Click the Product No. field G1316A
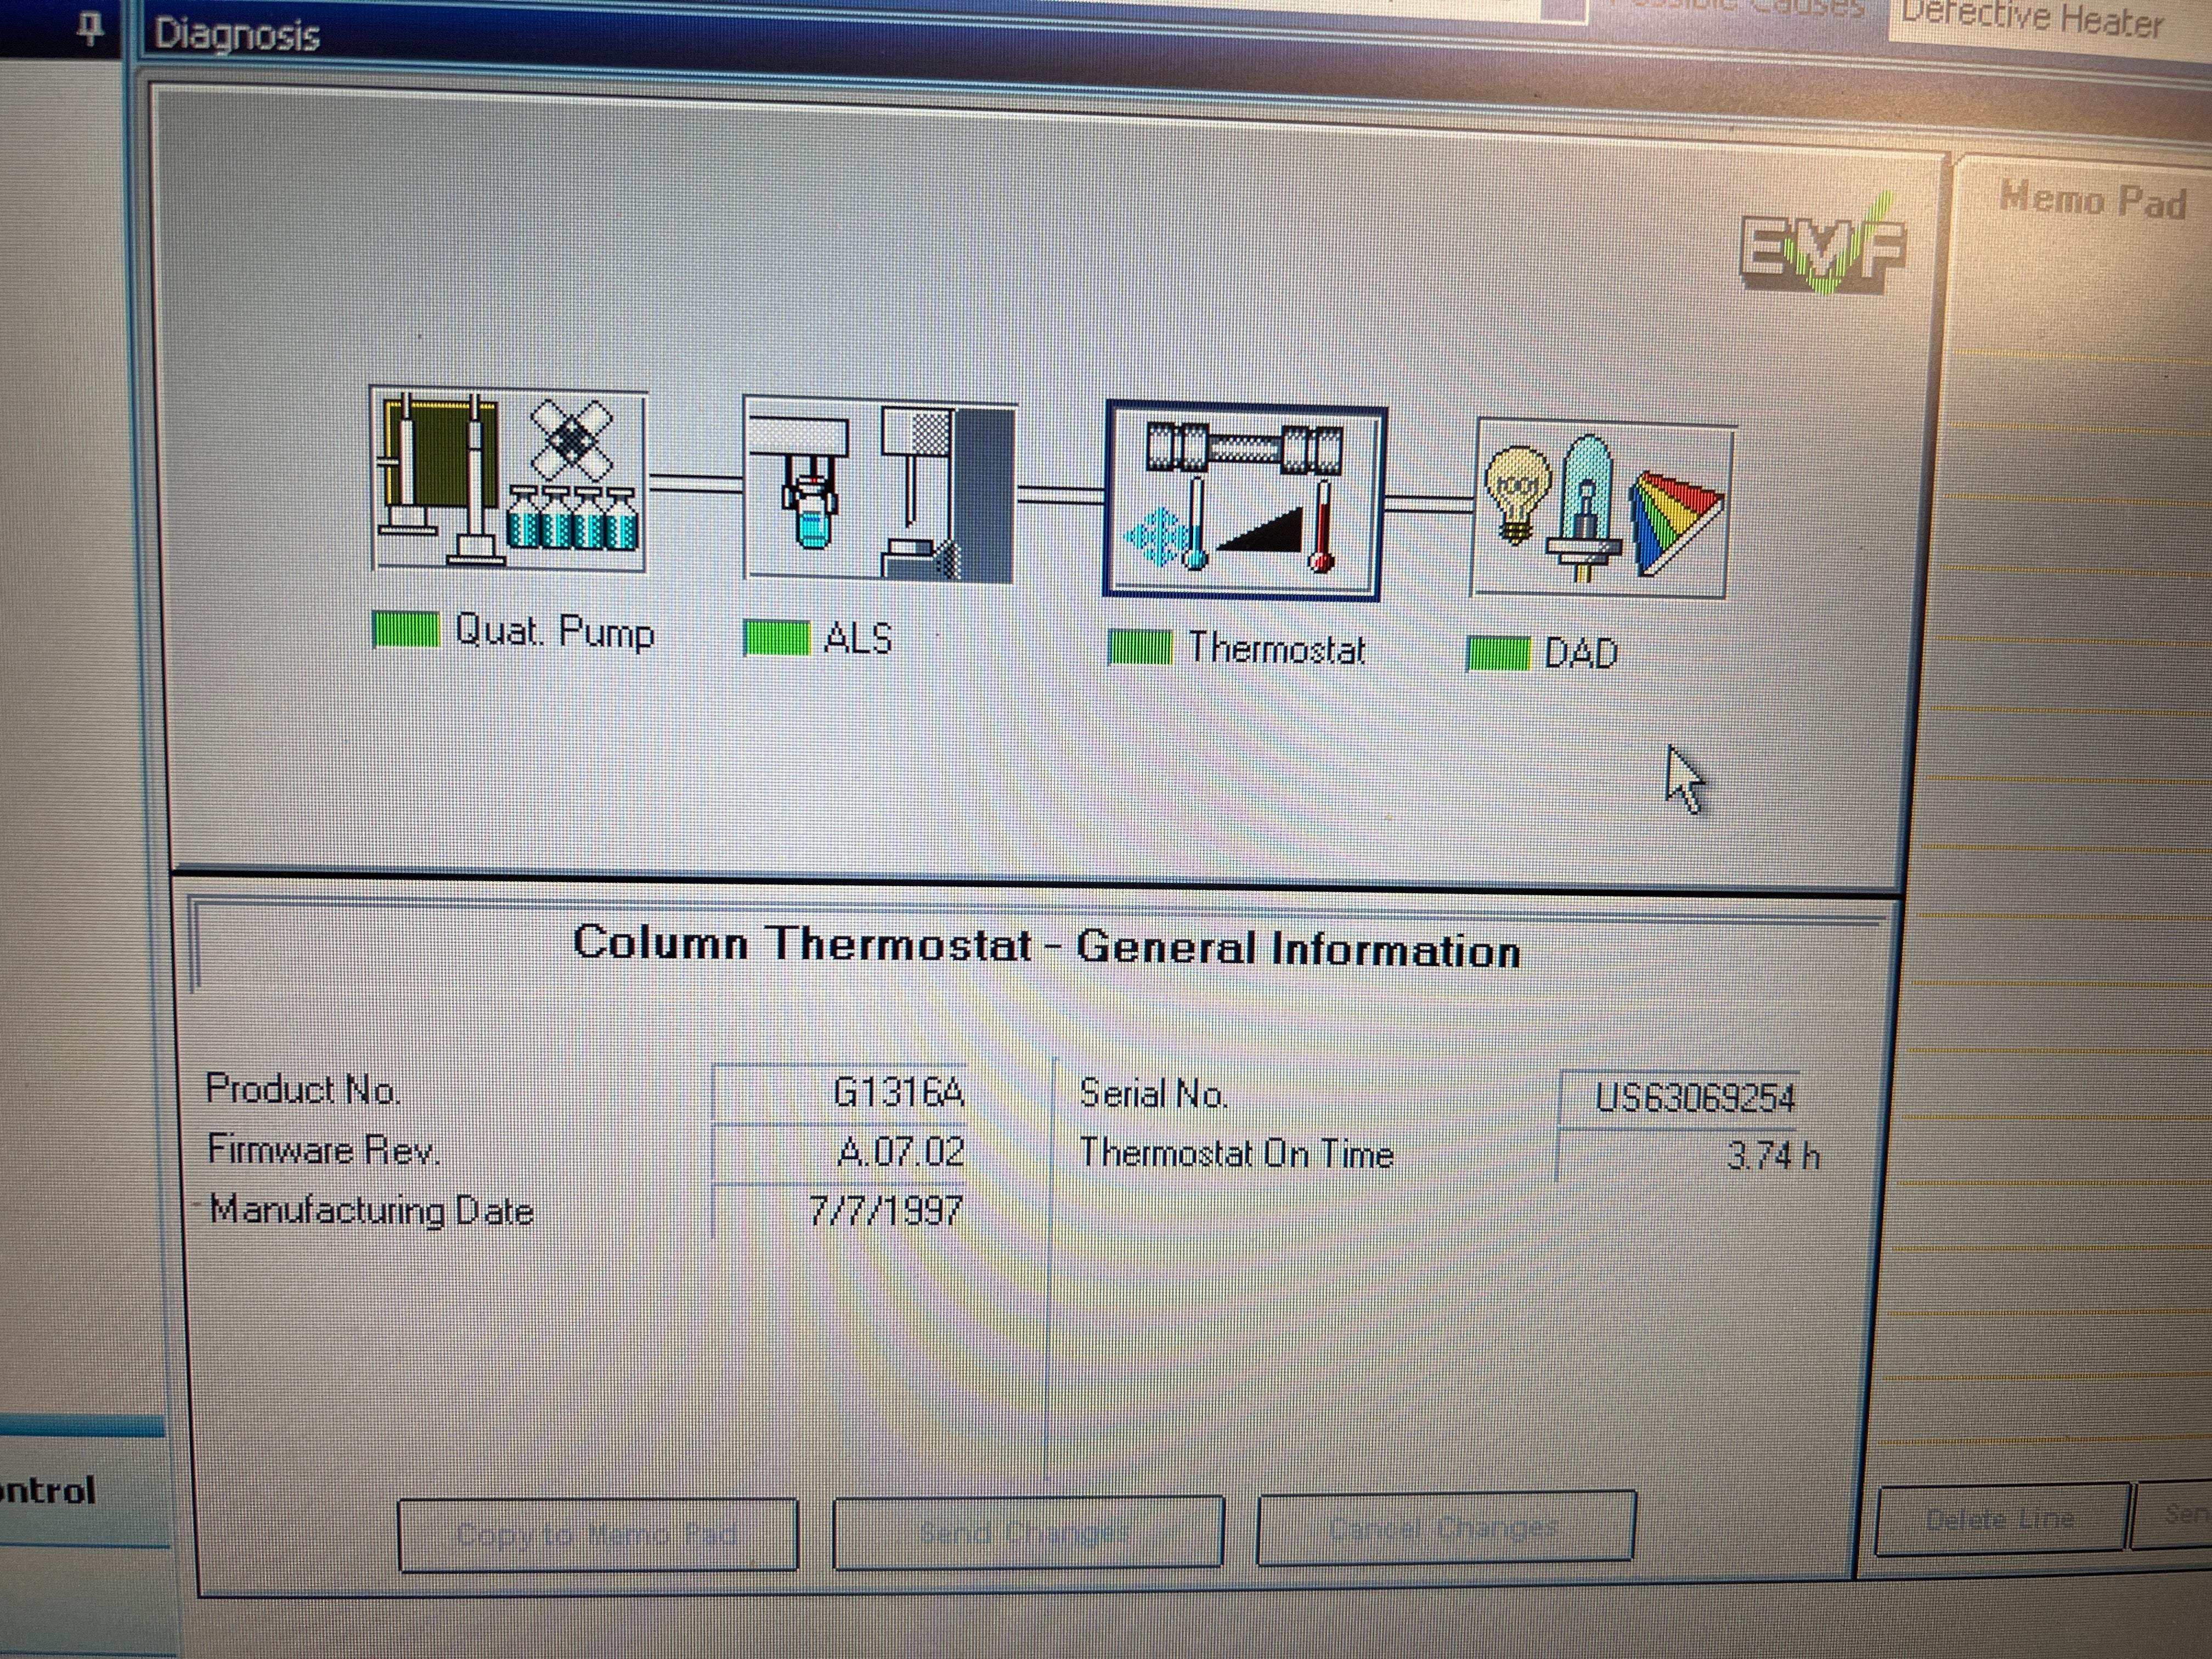Viewport: 2212px width, 1659px height. click(838, 1093)
